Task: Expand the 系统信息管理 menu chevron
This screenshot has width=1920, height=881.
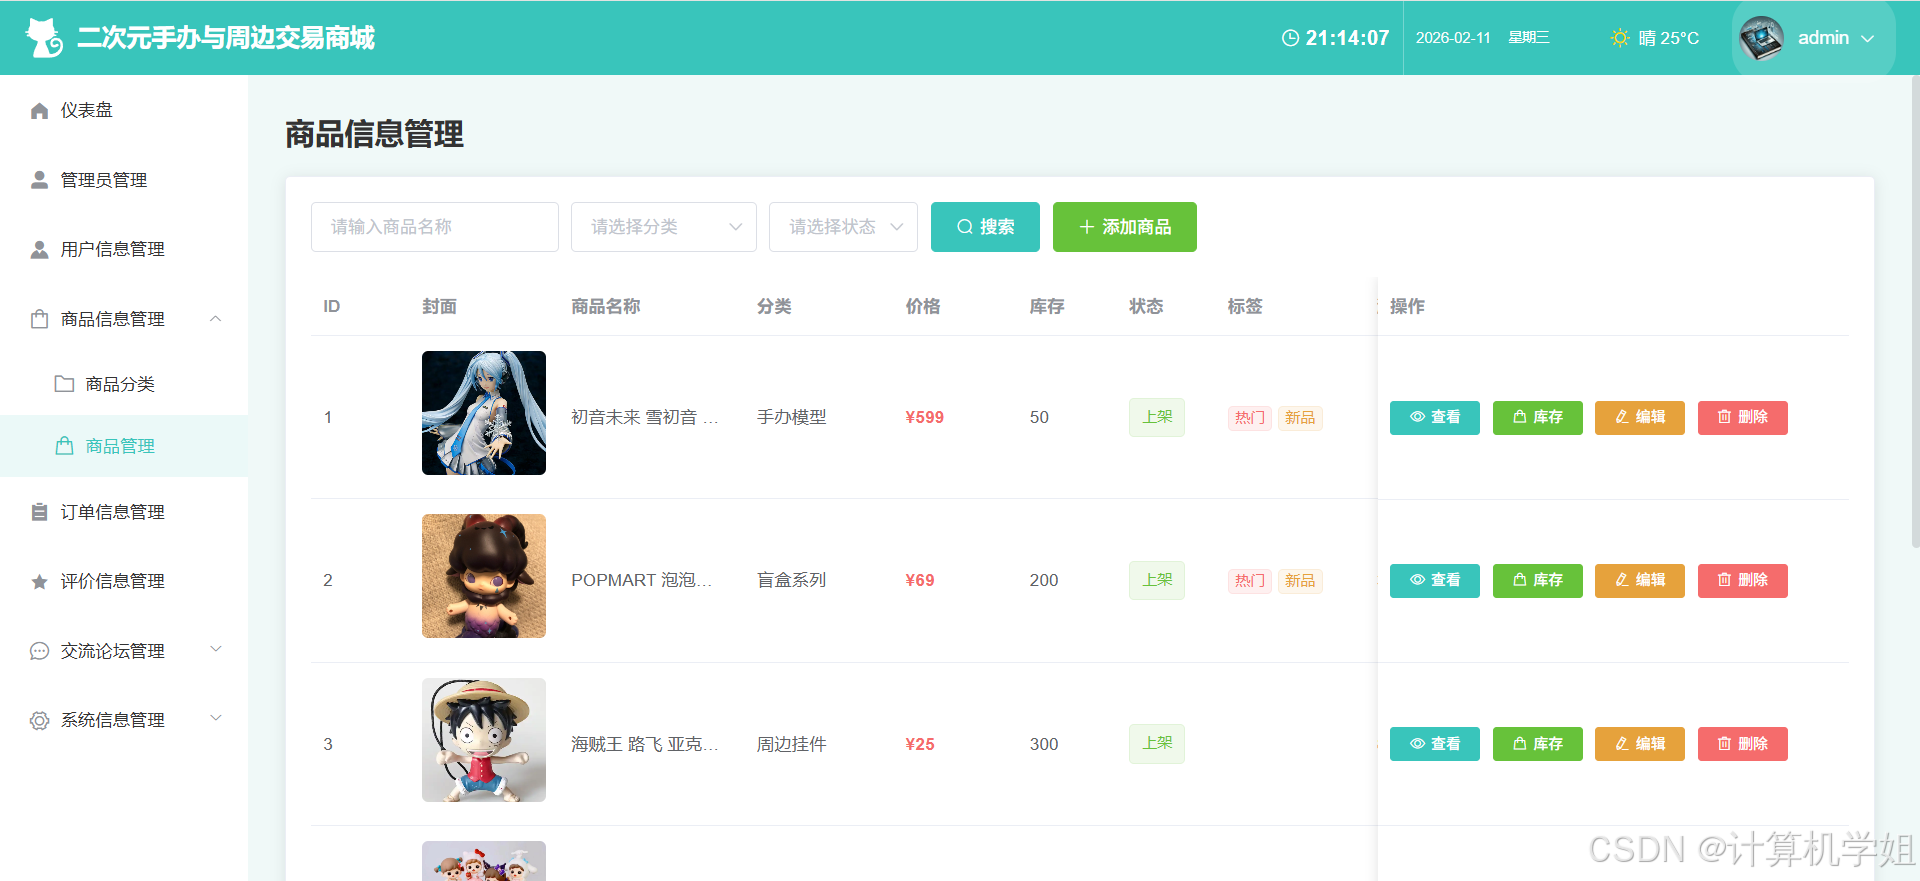Action: coord(215,719)
